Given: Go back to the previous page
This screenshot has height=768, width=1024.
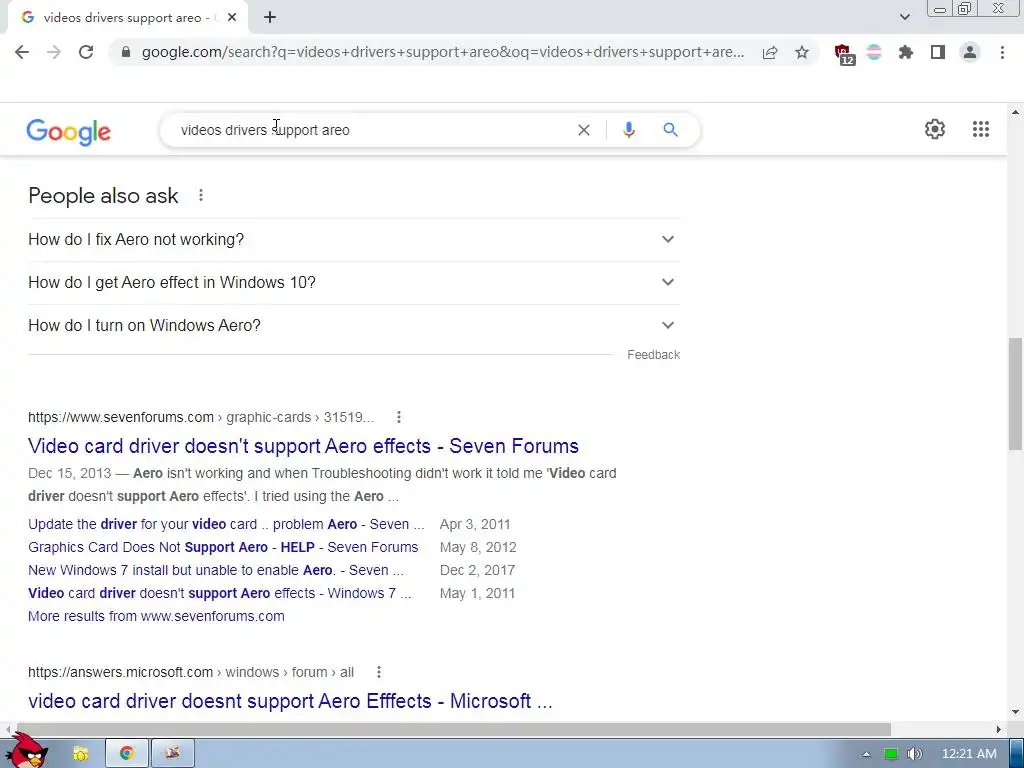Looking at the screenshot, I should click(22, 52).
